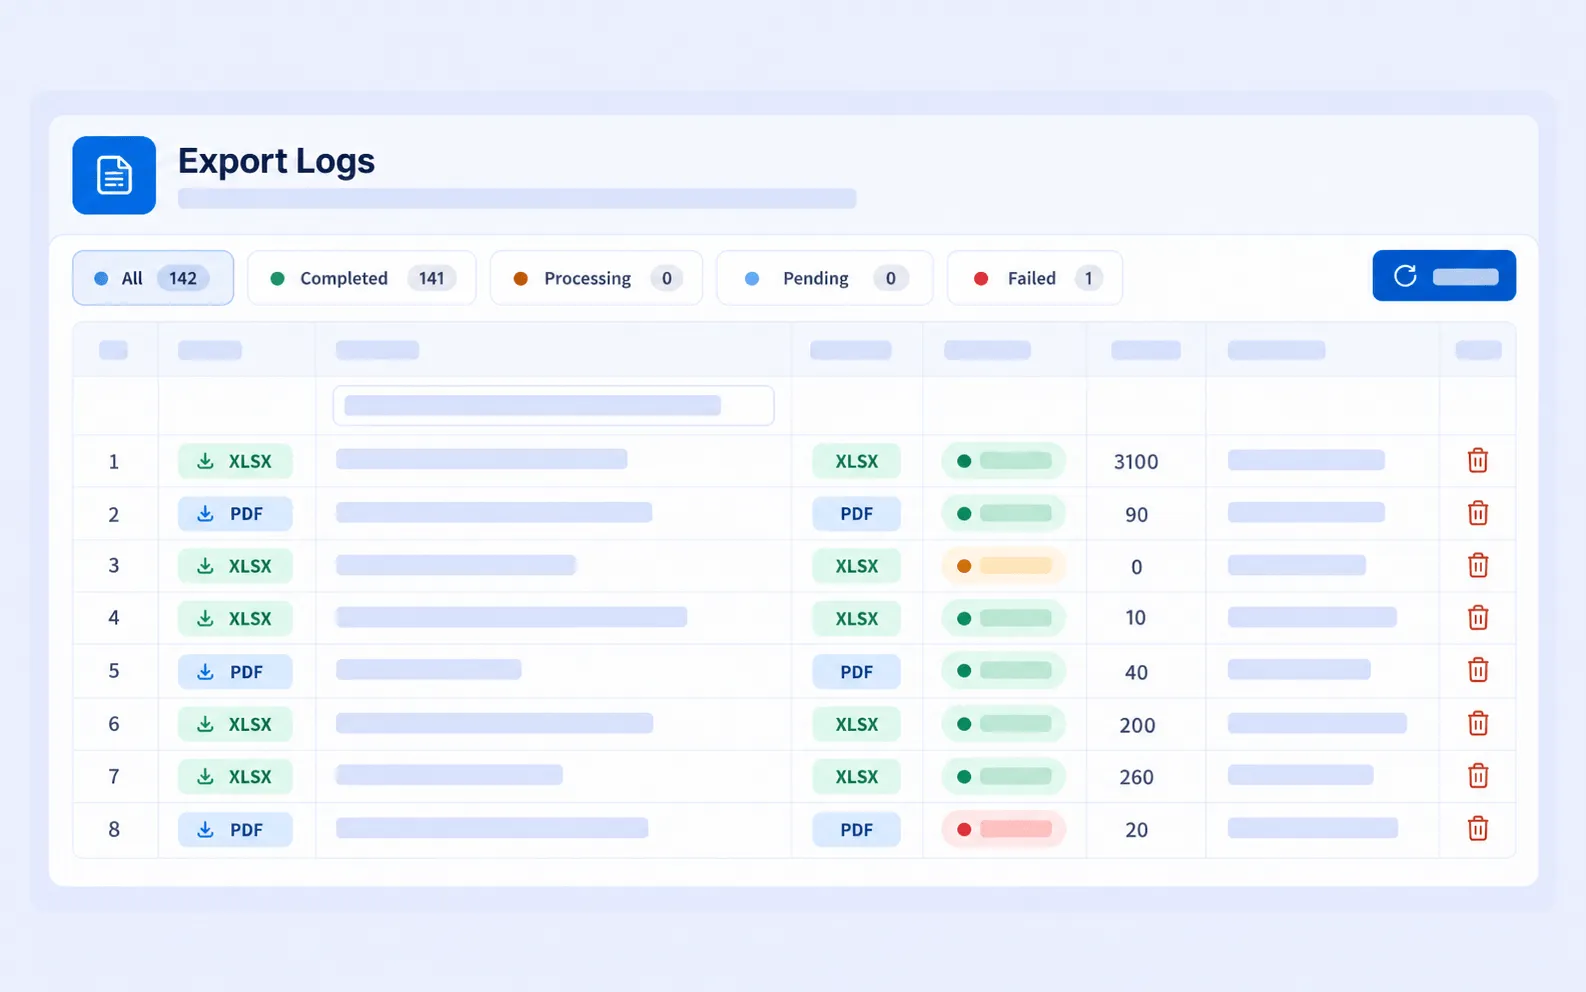This screenshot has height=992, width=1586.
Task: Delete the export in row 1
Action: 1477,461
